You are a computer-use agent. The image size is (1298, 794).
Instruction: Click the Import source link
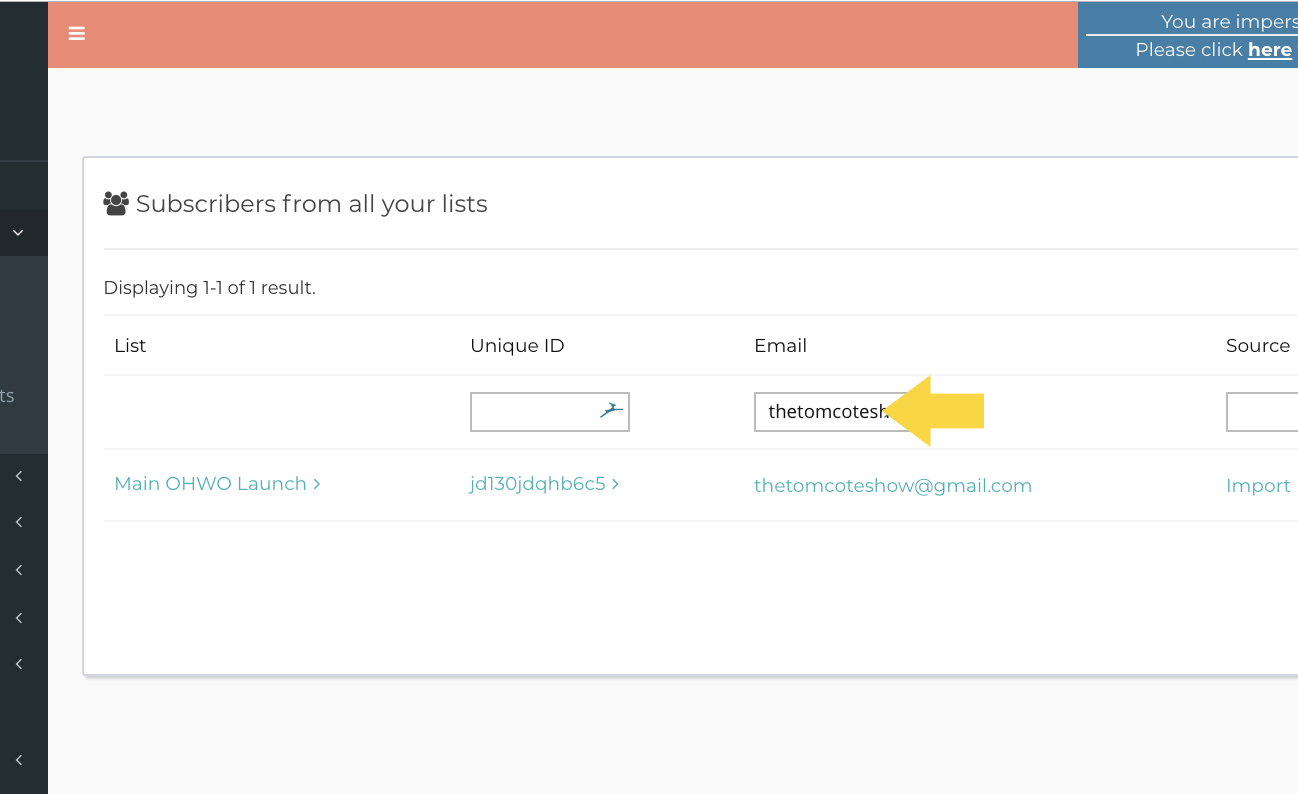pos(1257,486)
